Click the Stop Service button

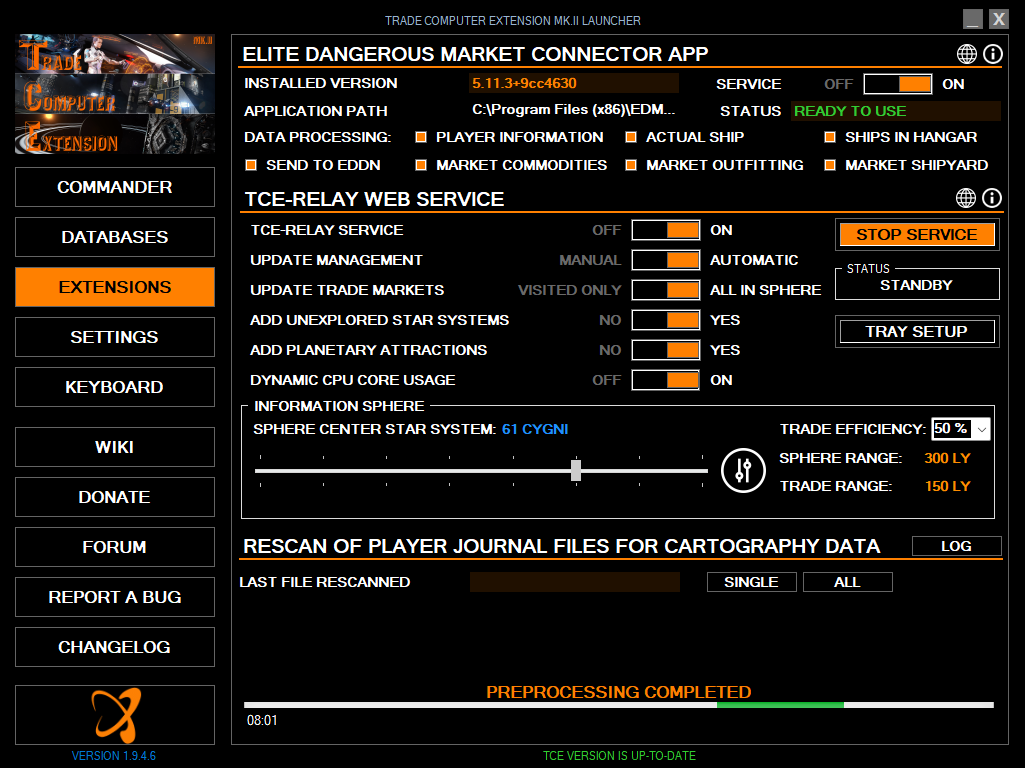click(x=916, y=235)
